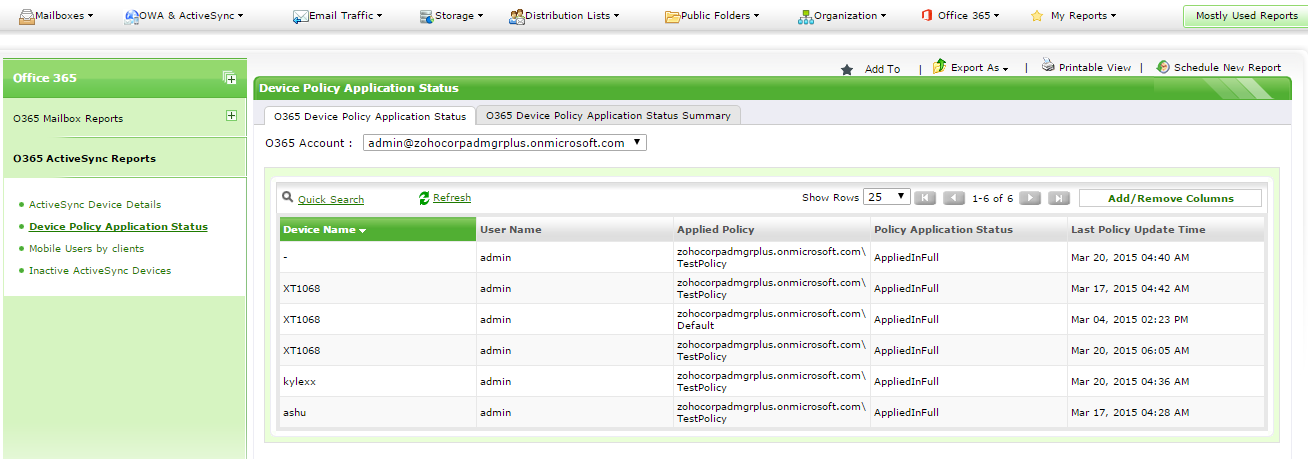Screen dimensions: 1308x459
Task: Click the Office 365 logo icon
Action: click(x=927, y=16)
